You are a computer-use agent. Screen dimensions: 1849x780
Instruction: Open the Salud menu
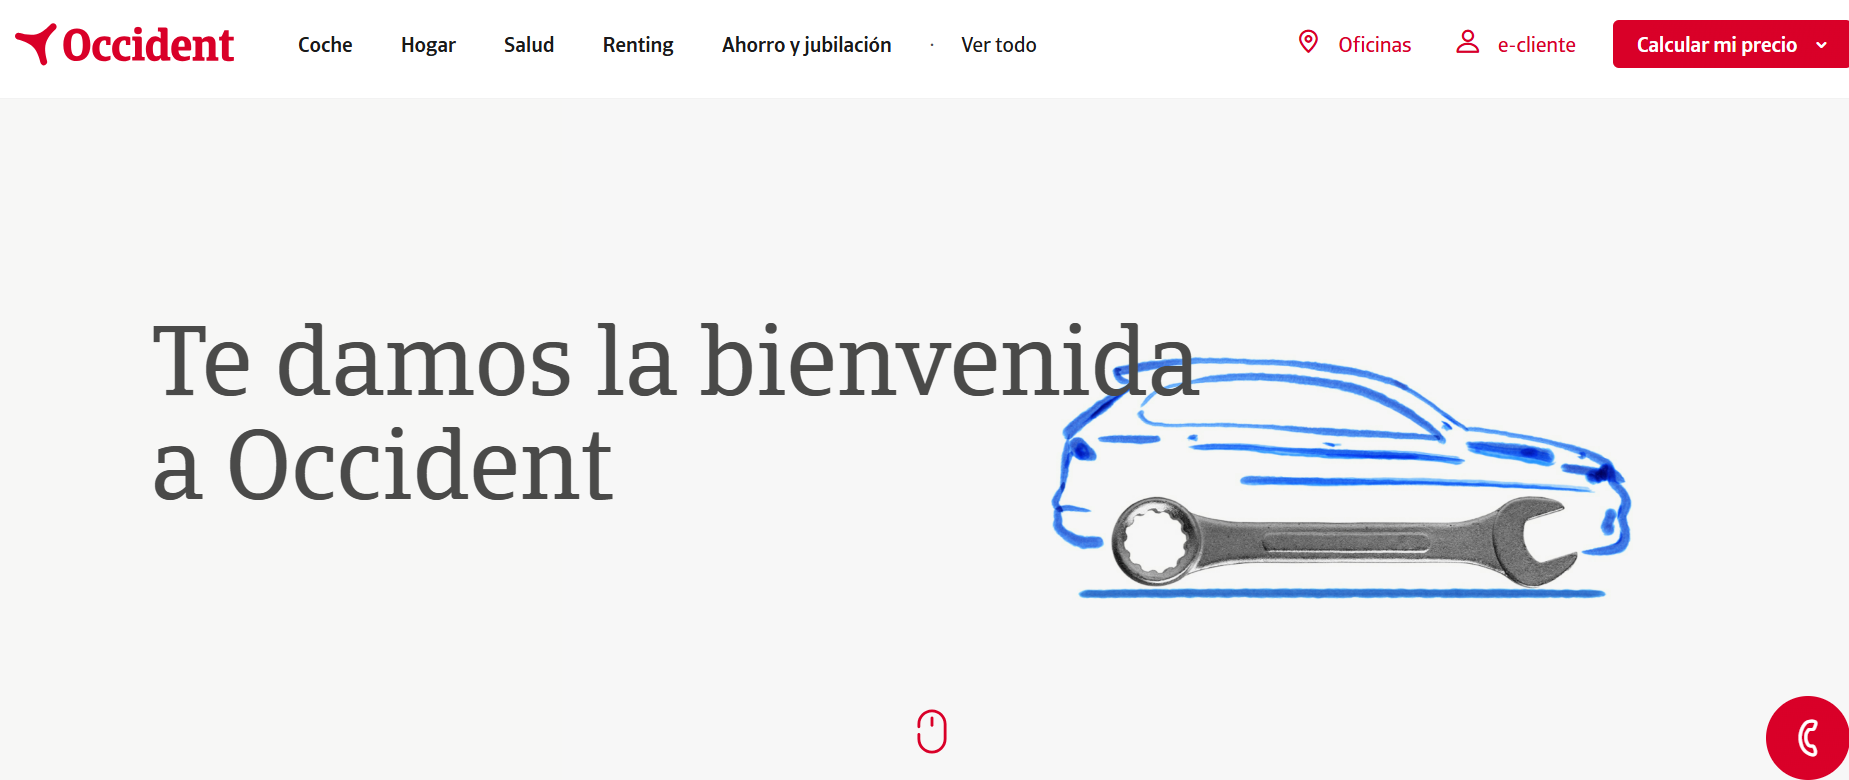tap(529, 45)
